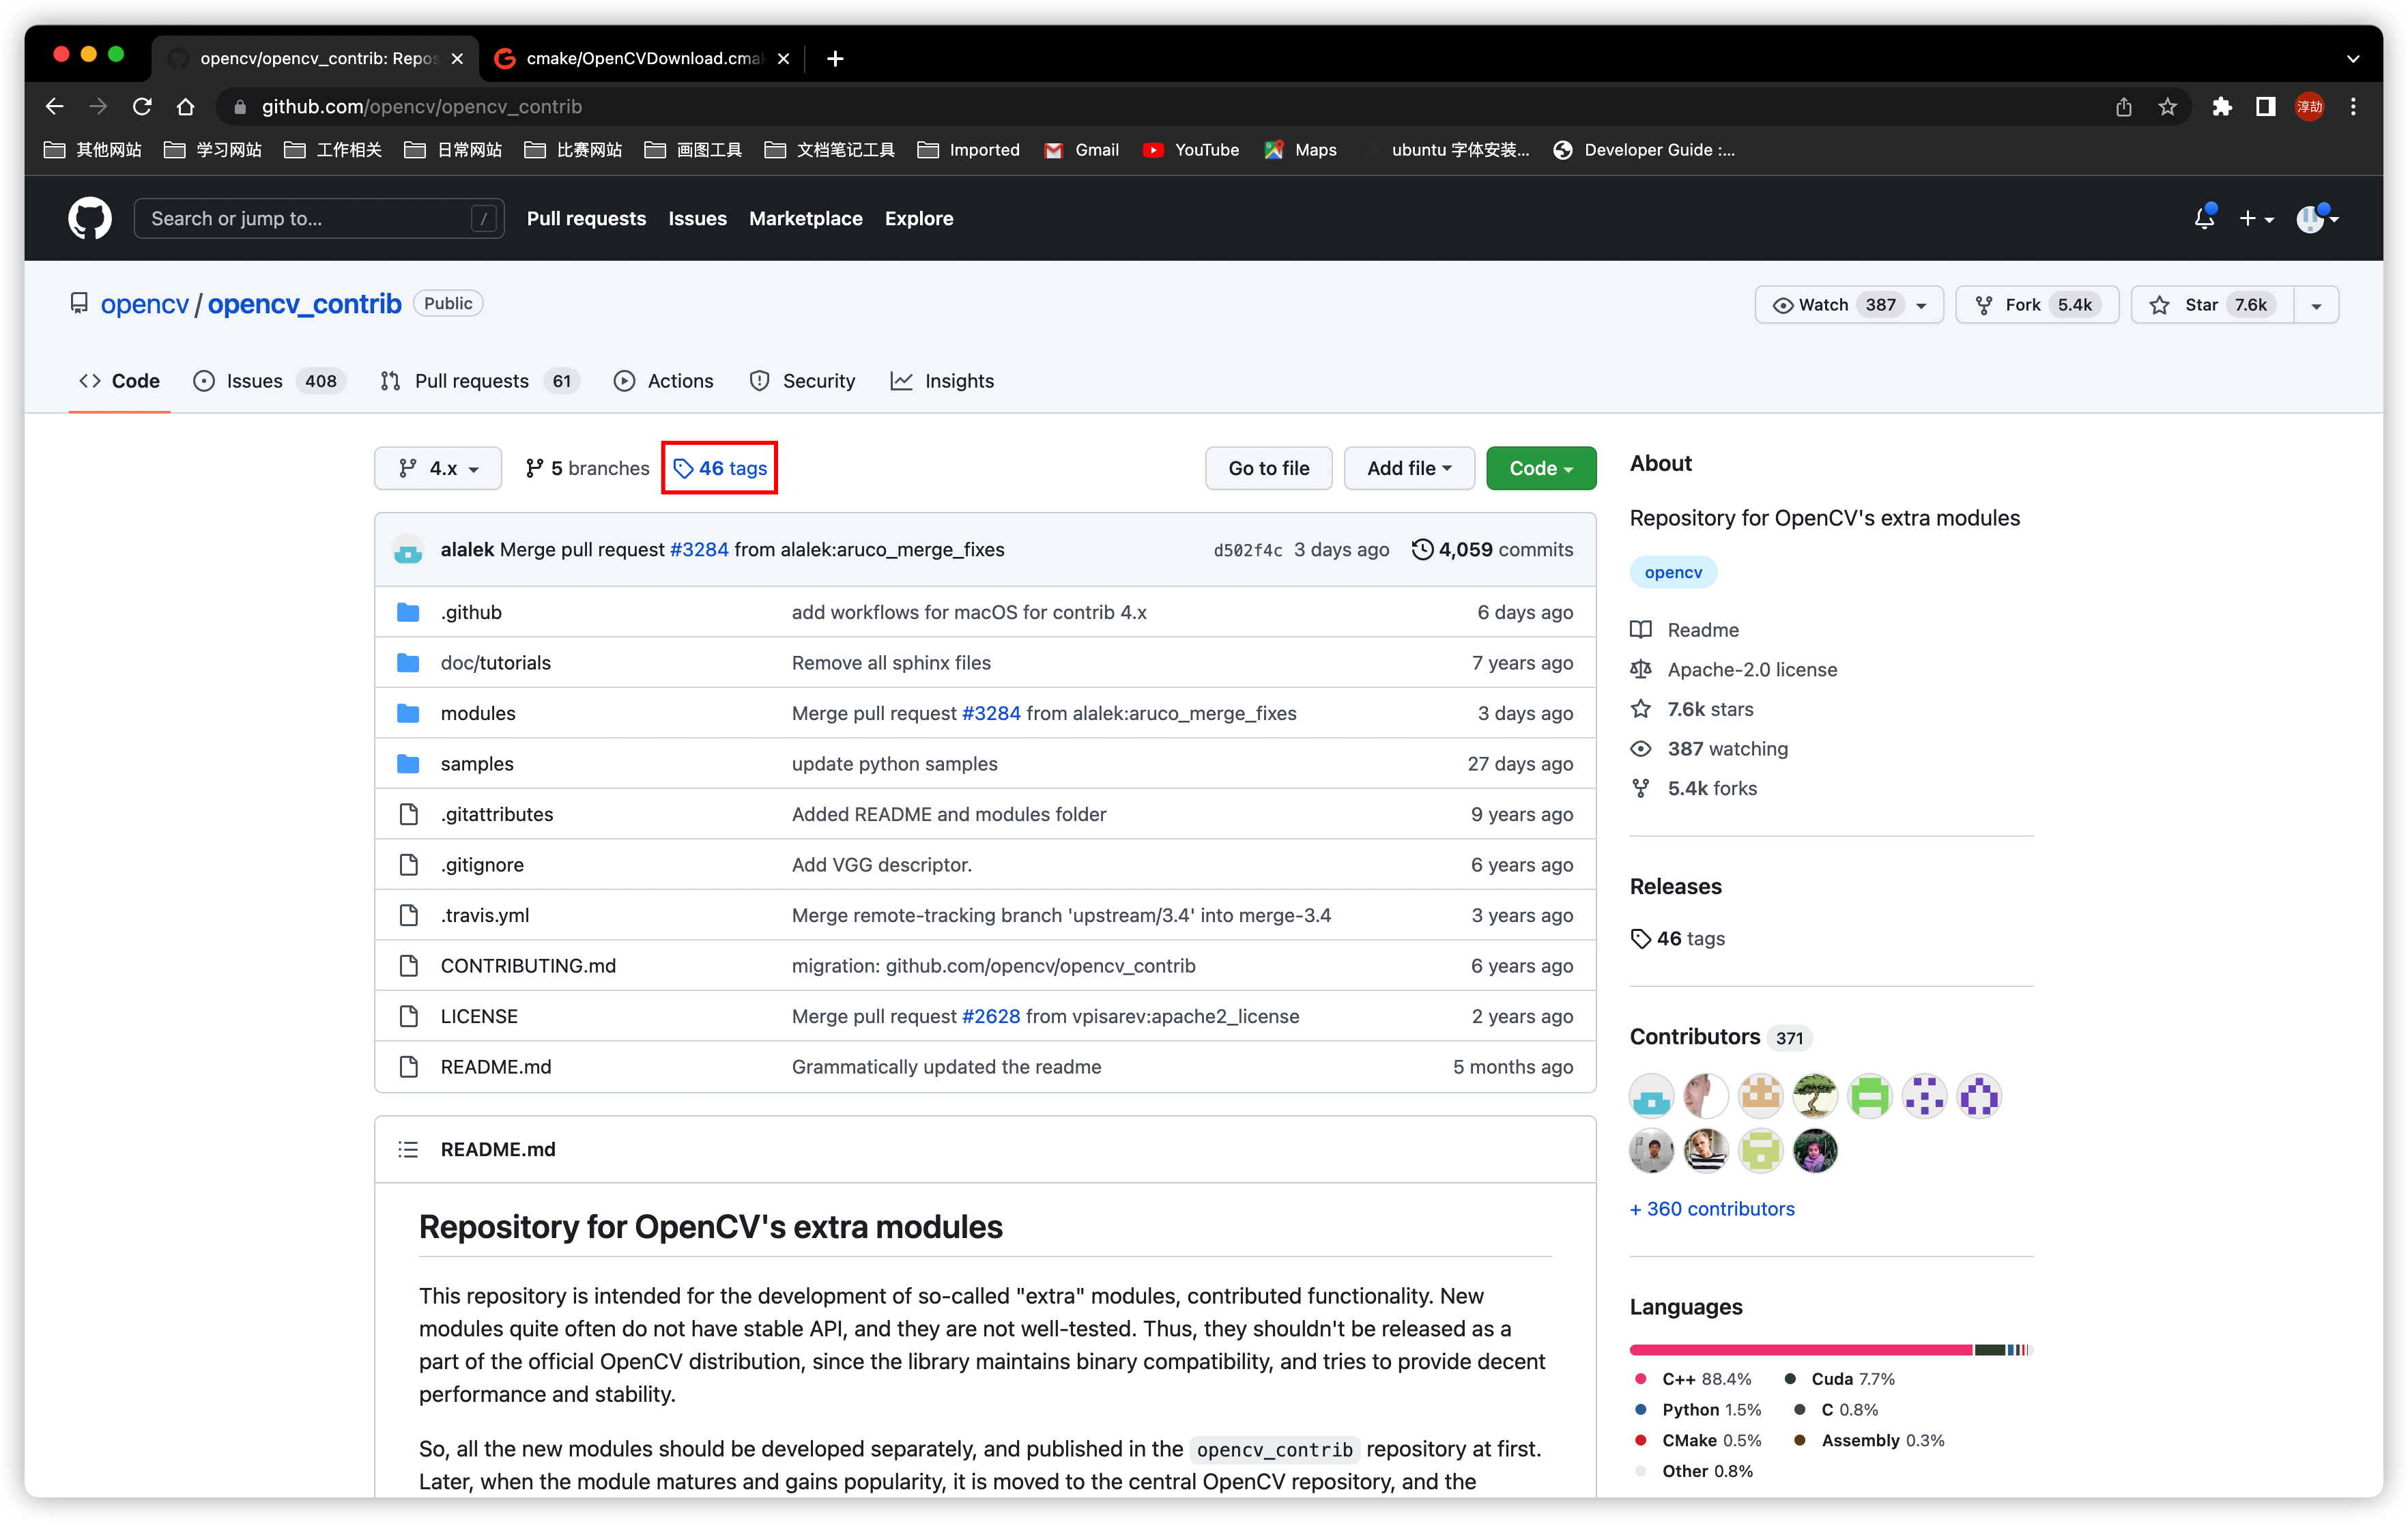Bookmark this page with the star icon
2408x1522 pixels.
(x=2167, y=106)
